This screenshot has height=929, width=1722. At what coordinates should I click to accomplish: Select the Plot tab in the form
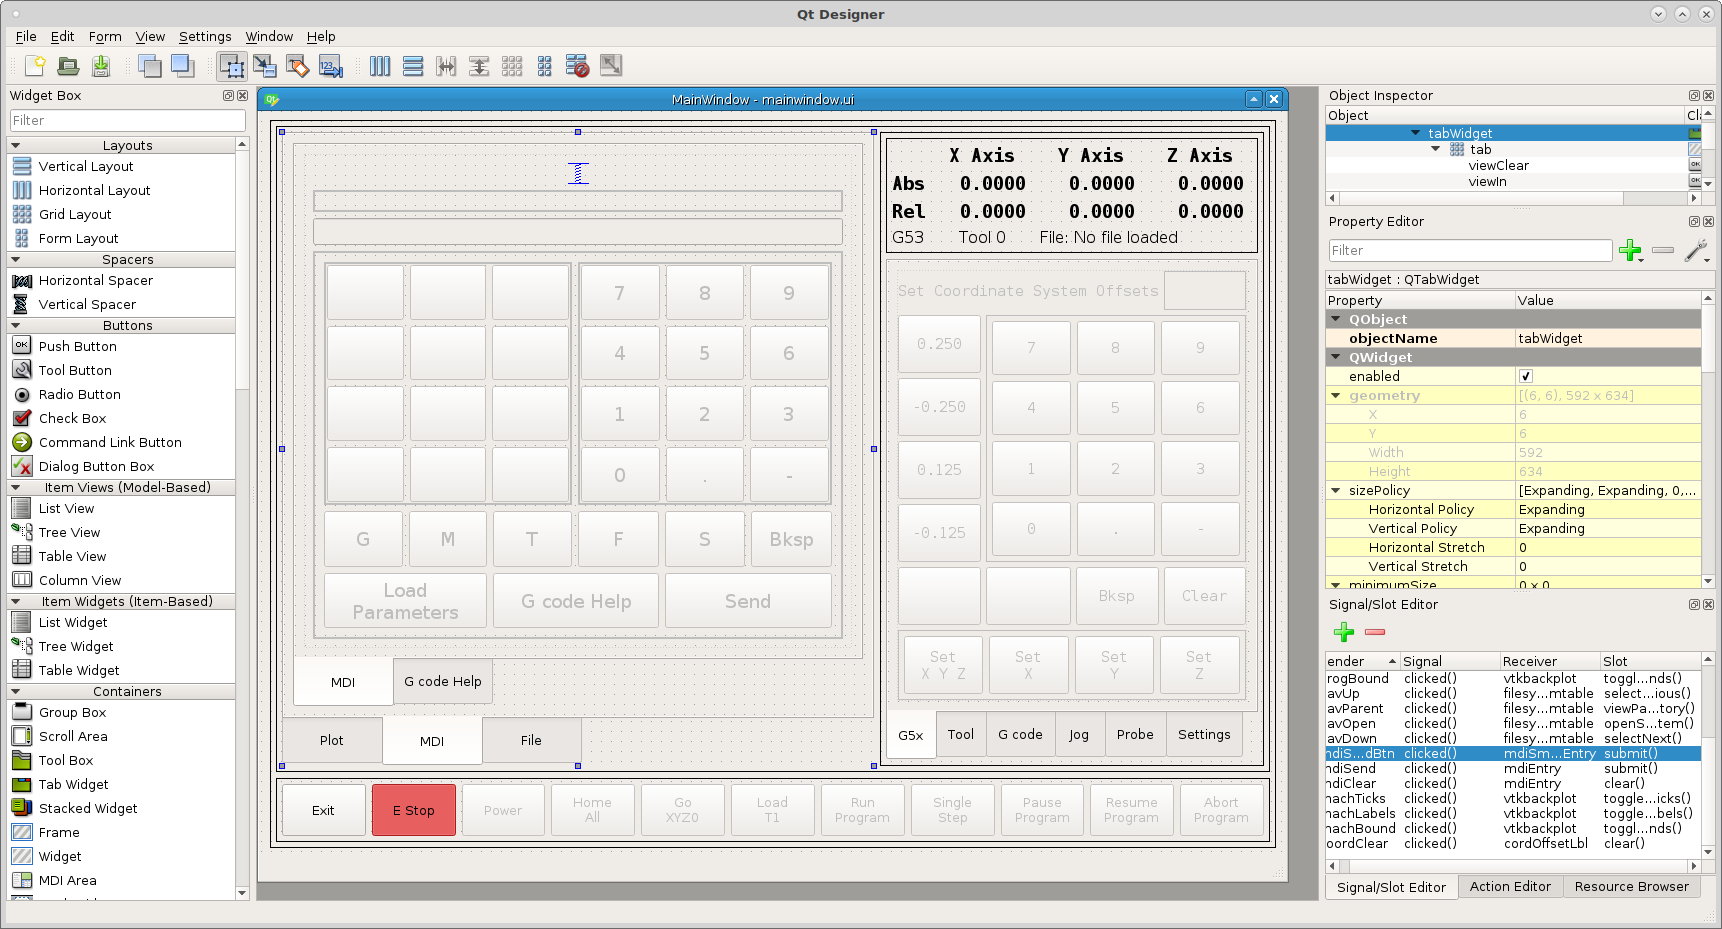[x=331, y=740]
